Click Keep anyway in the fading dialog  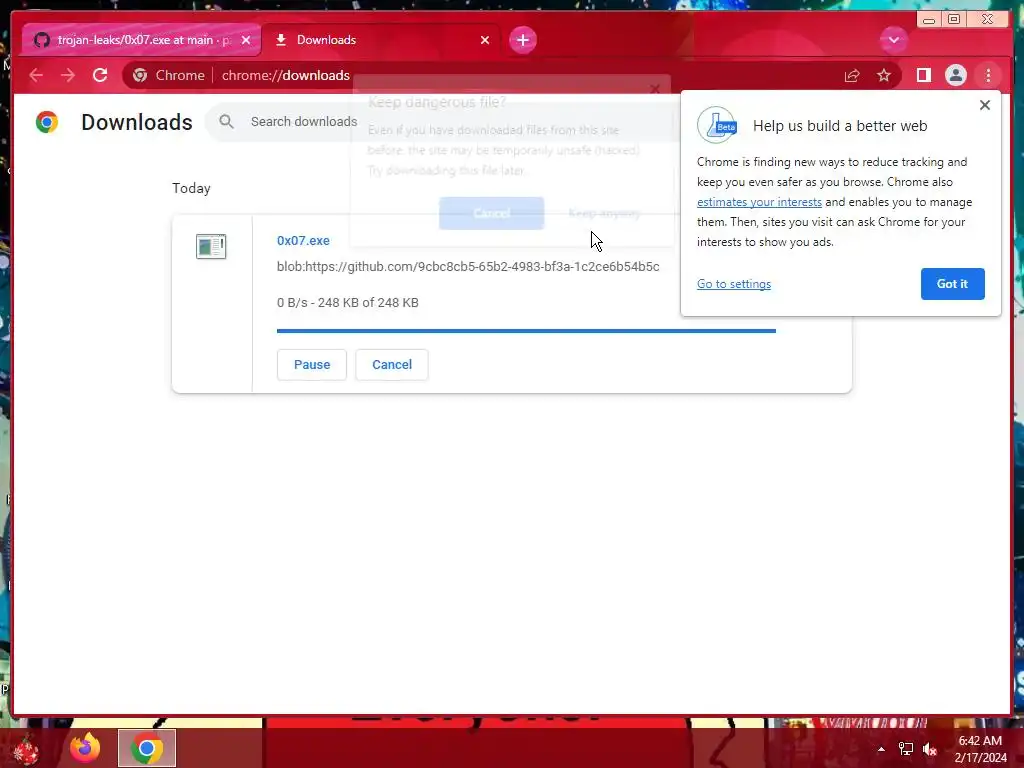pyautogui.click(x=604, y=213)
